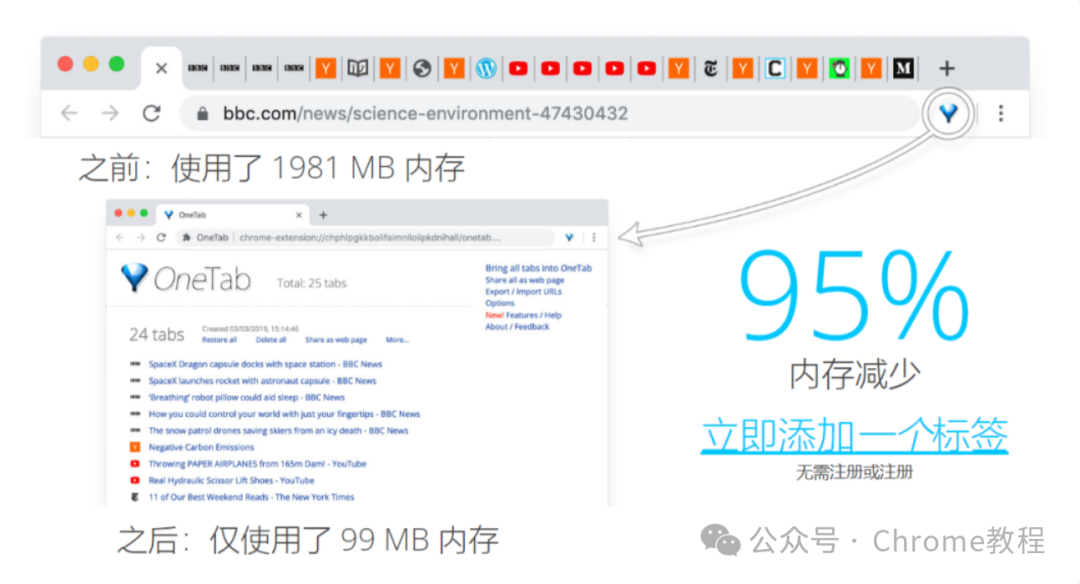Open "11 of Our Best Weekend Reads" link
The height and width of the screenshot is (584, 1080).
coord(251,497)
